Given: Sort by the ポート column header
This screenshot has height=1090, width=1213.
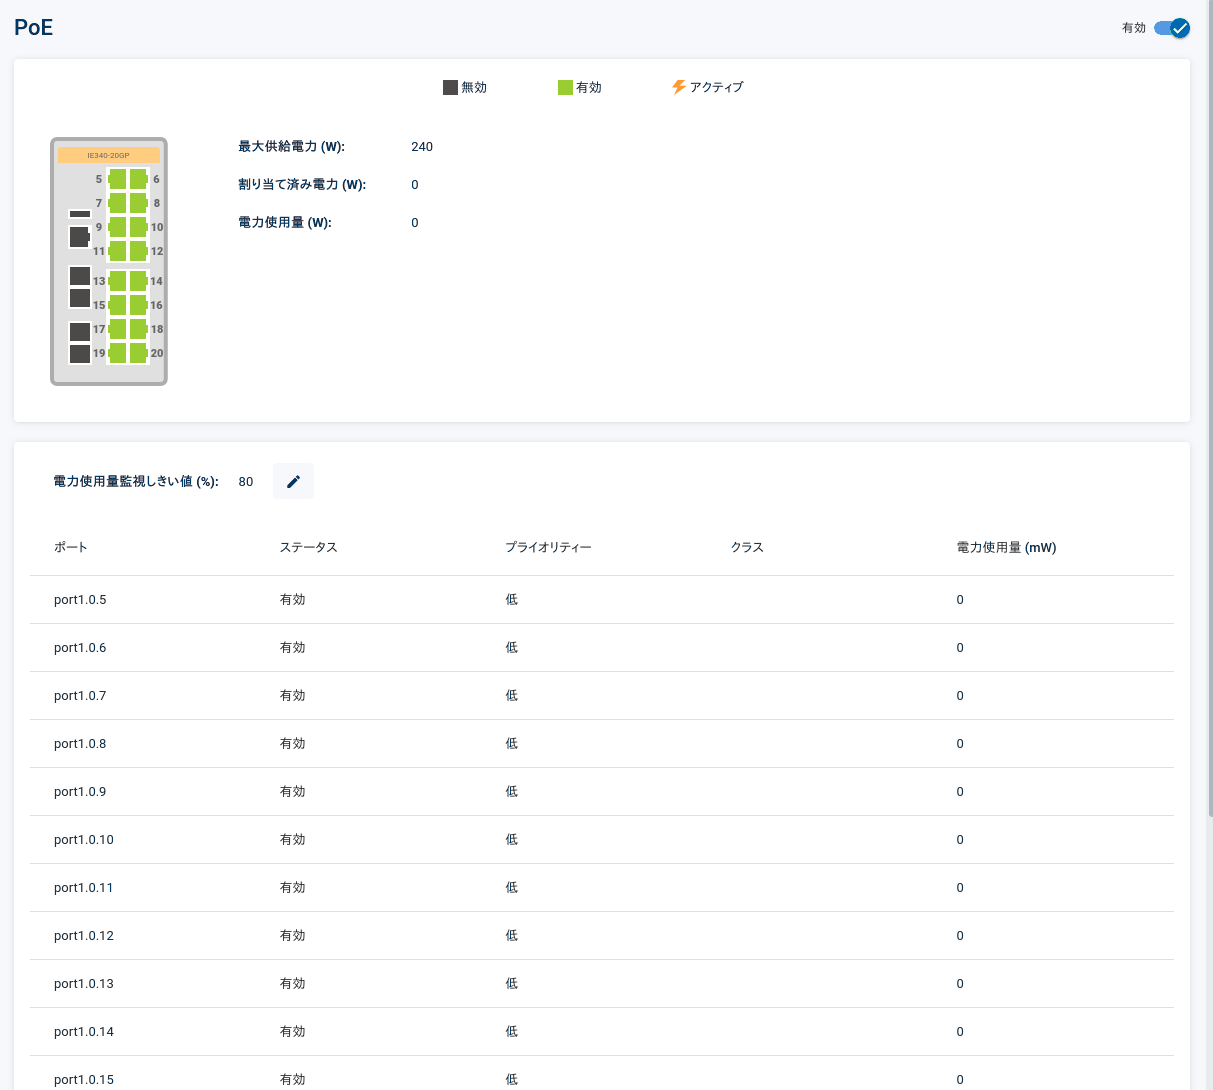Looking at the screenshot, I should (x=71, y=547).
